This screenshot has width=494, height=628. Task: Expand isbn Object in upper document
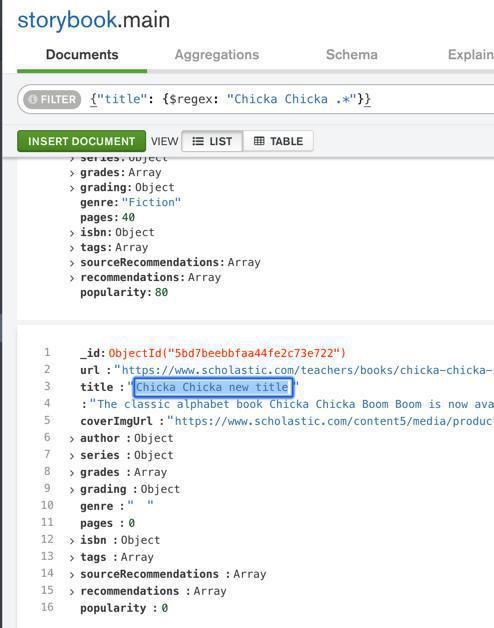(x=72, y=233)
